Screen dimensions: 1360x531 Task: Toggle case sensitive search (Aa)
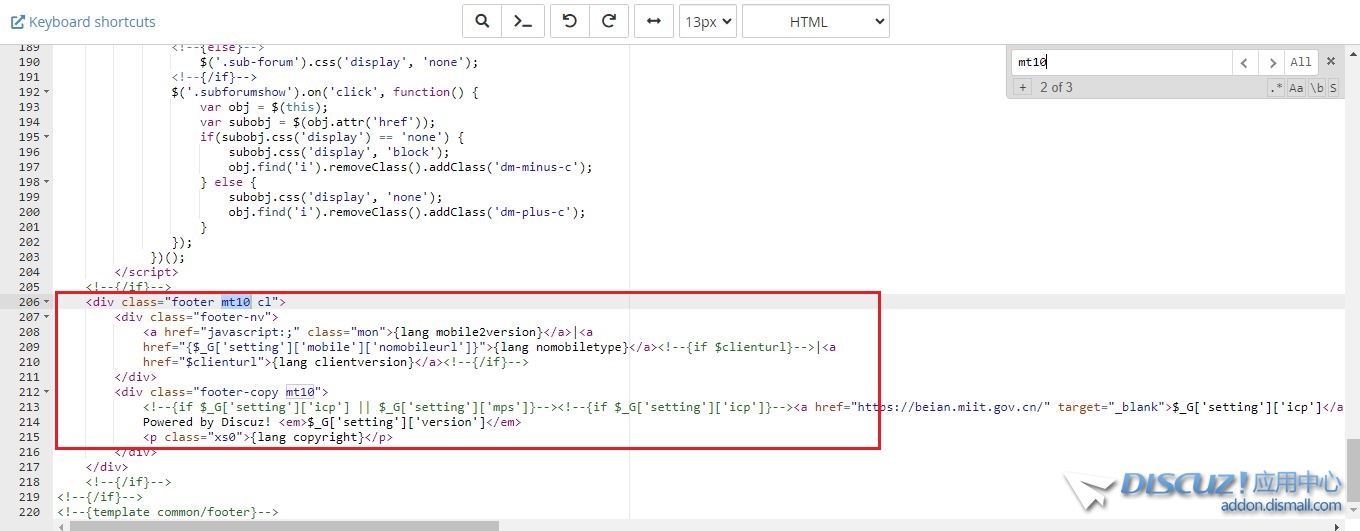pyautogui.click(x=1296, y=88)
